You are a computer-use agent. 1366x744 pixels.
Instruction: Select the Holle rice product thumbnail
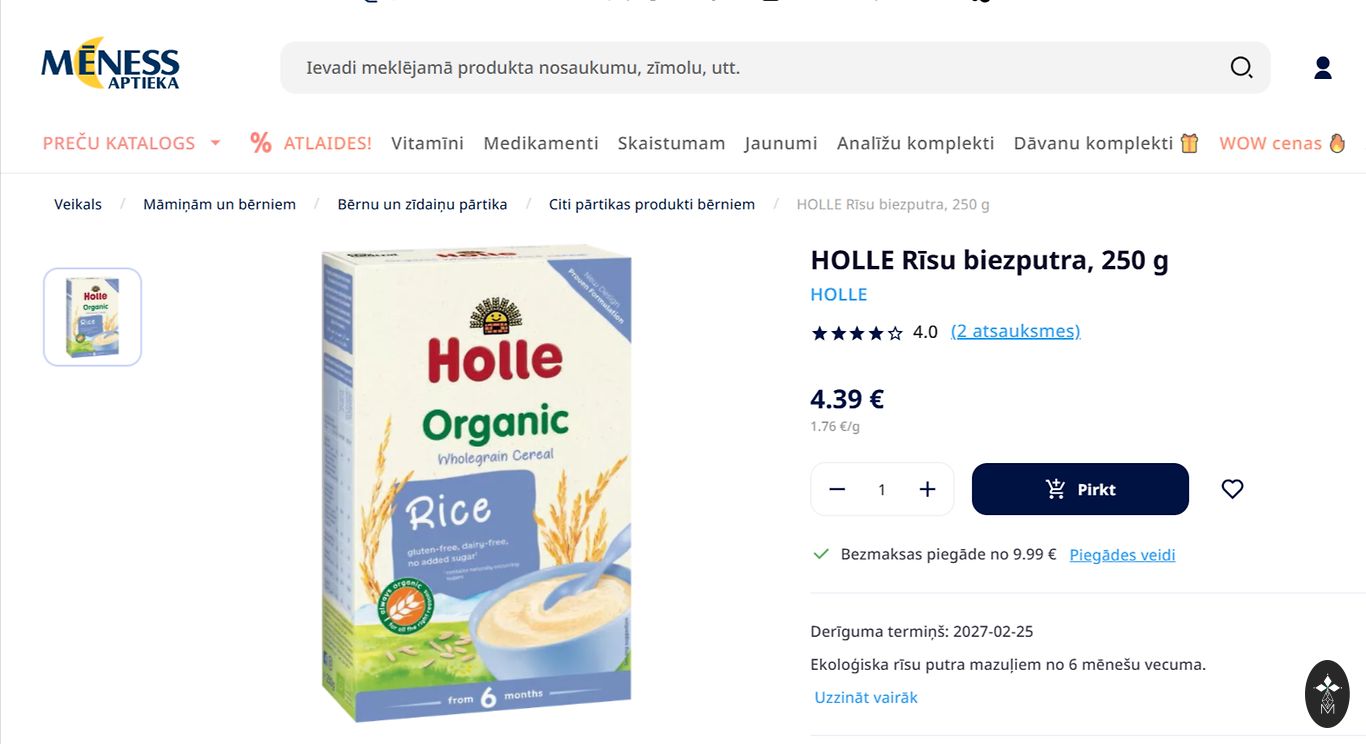point(92,317)
